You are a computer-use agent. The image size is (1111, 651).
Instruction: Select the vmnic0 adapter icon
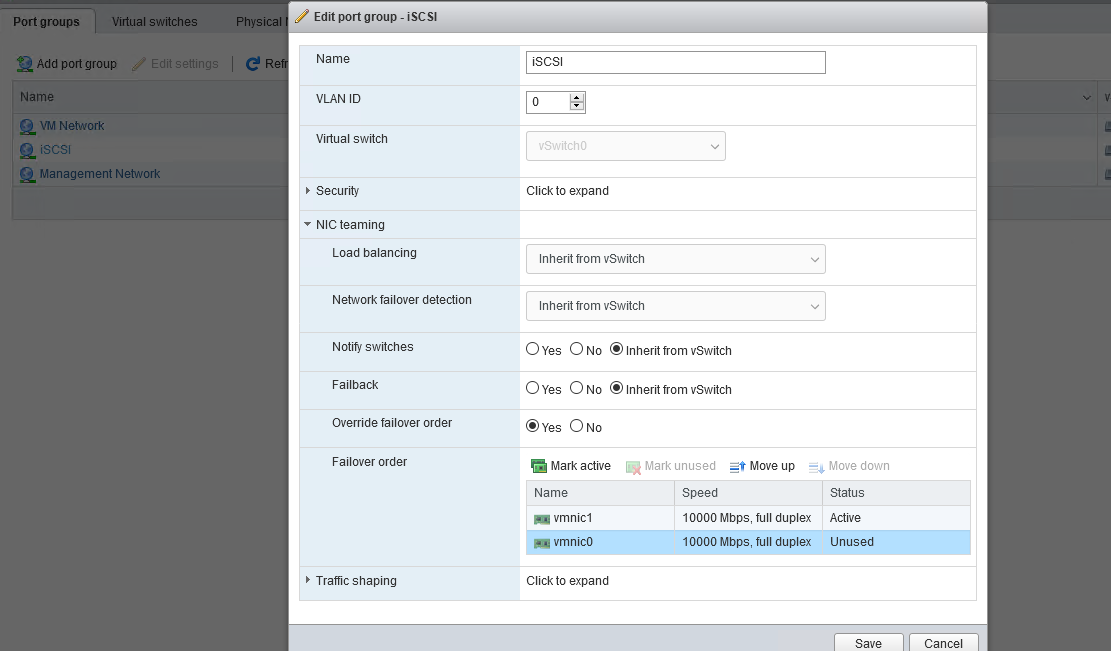tap(542, 543)
